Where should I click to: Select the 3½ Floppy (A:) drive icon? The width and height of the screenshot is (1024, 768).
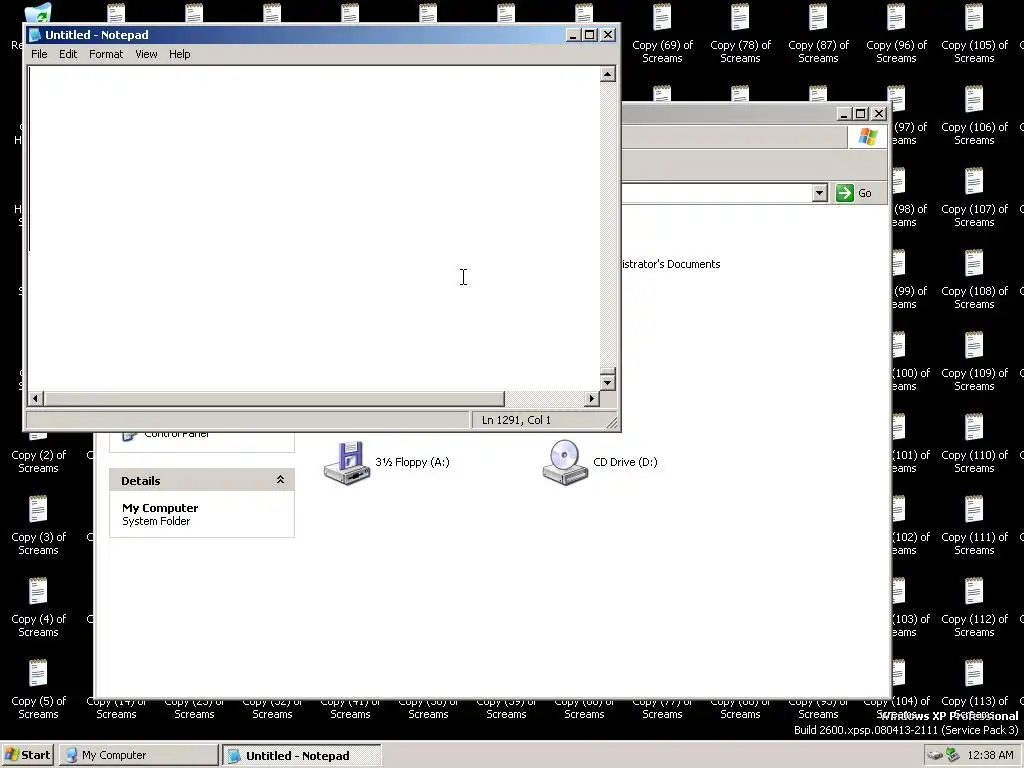(347, 462)
